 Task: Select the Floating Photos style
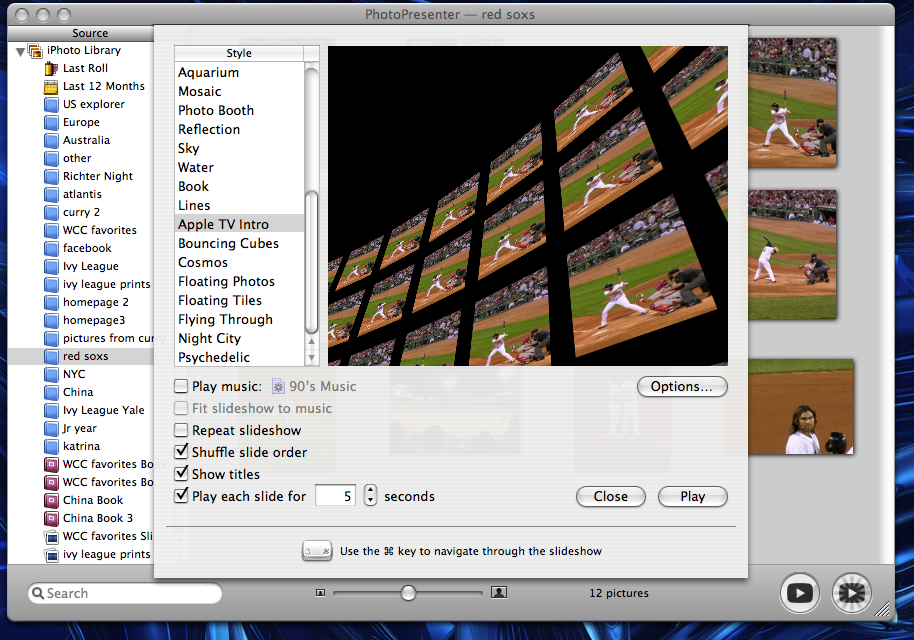point(239,282)
